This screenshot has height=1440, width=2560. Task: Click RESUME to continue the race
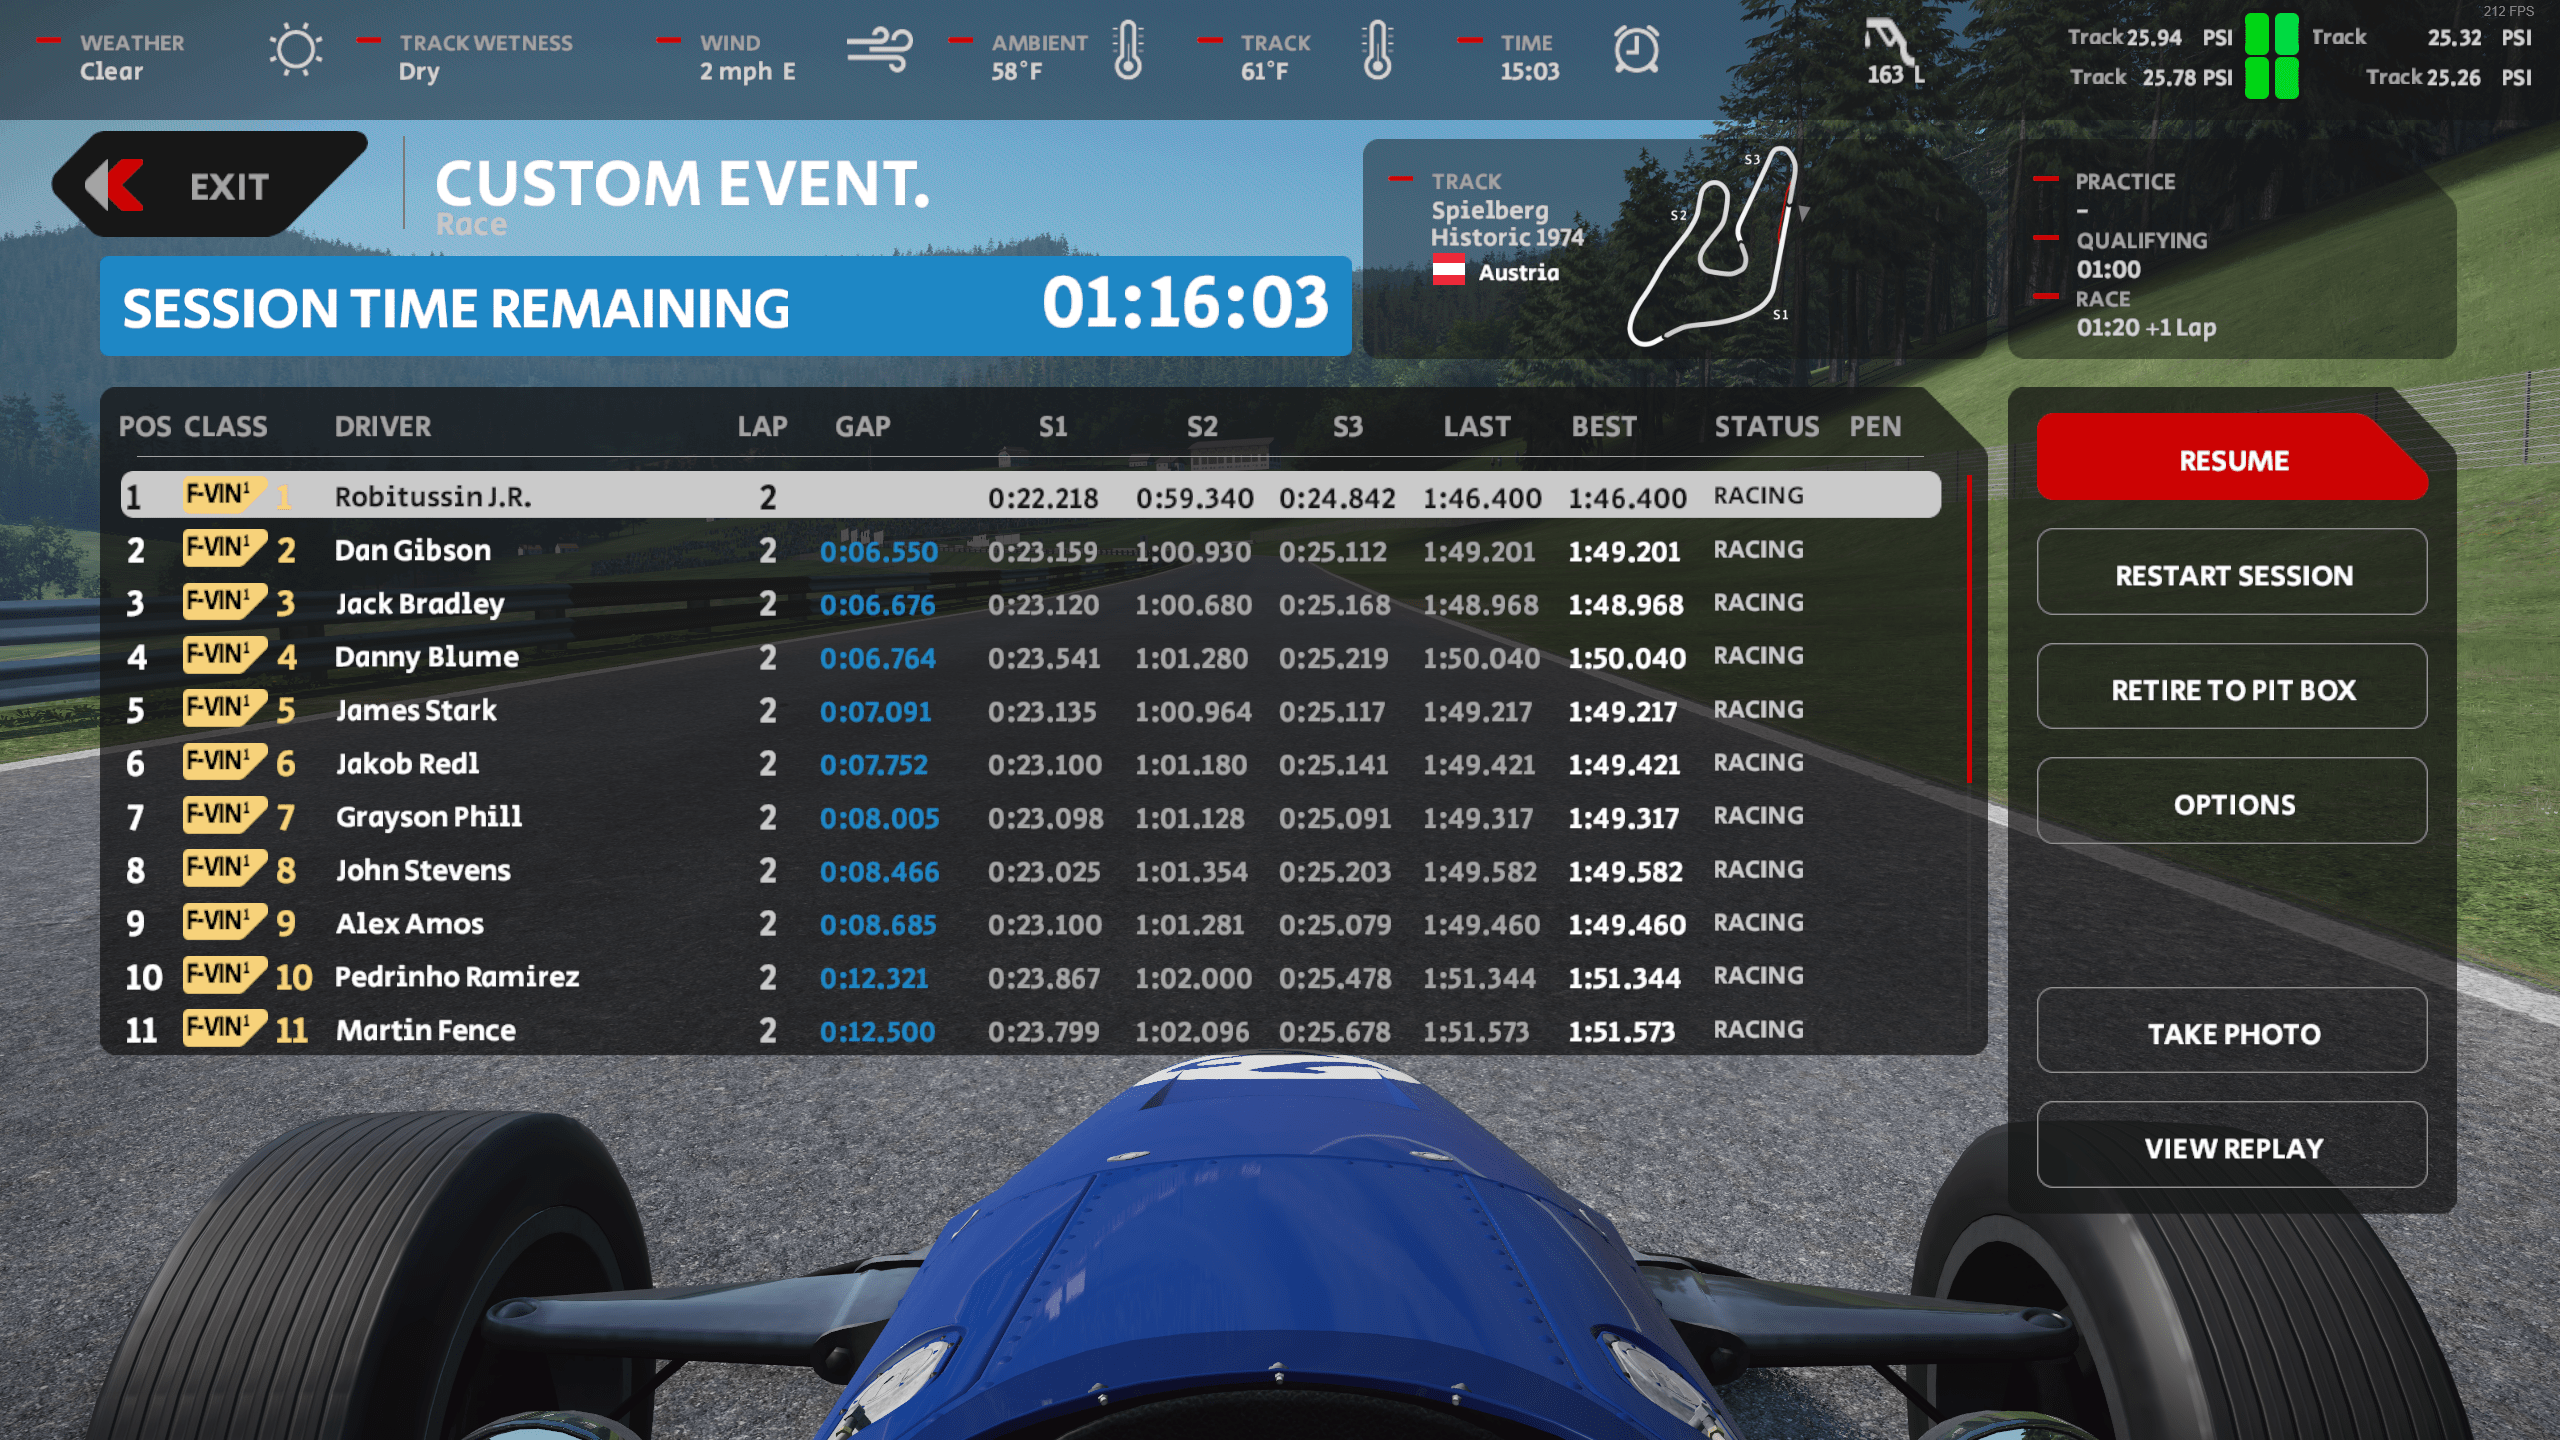[2233, 461]
